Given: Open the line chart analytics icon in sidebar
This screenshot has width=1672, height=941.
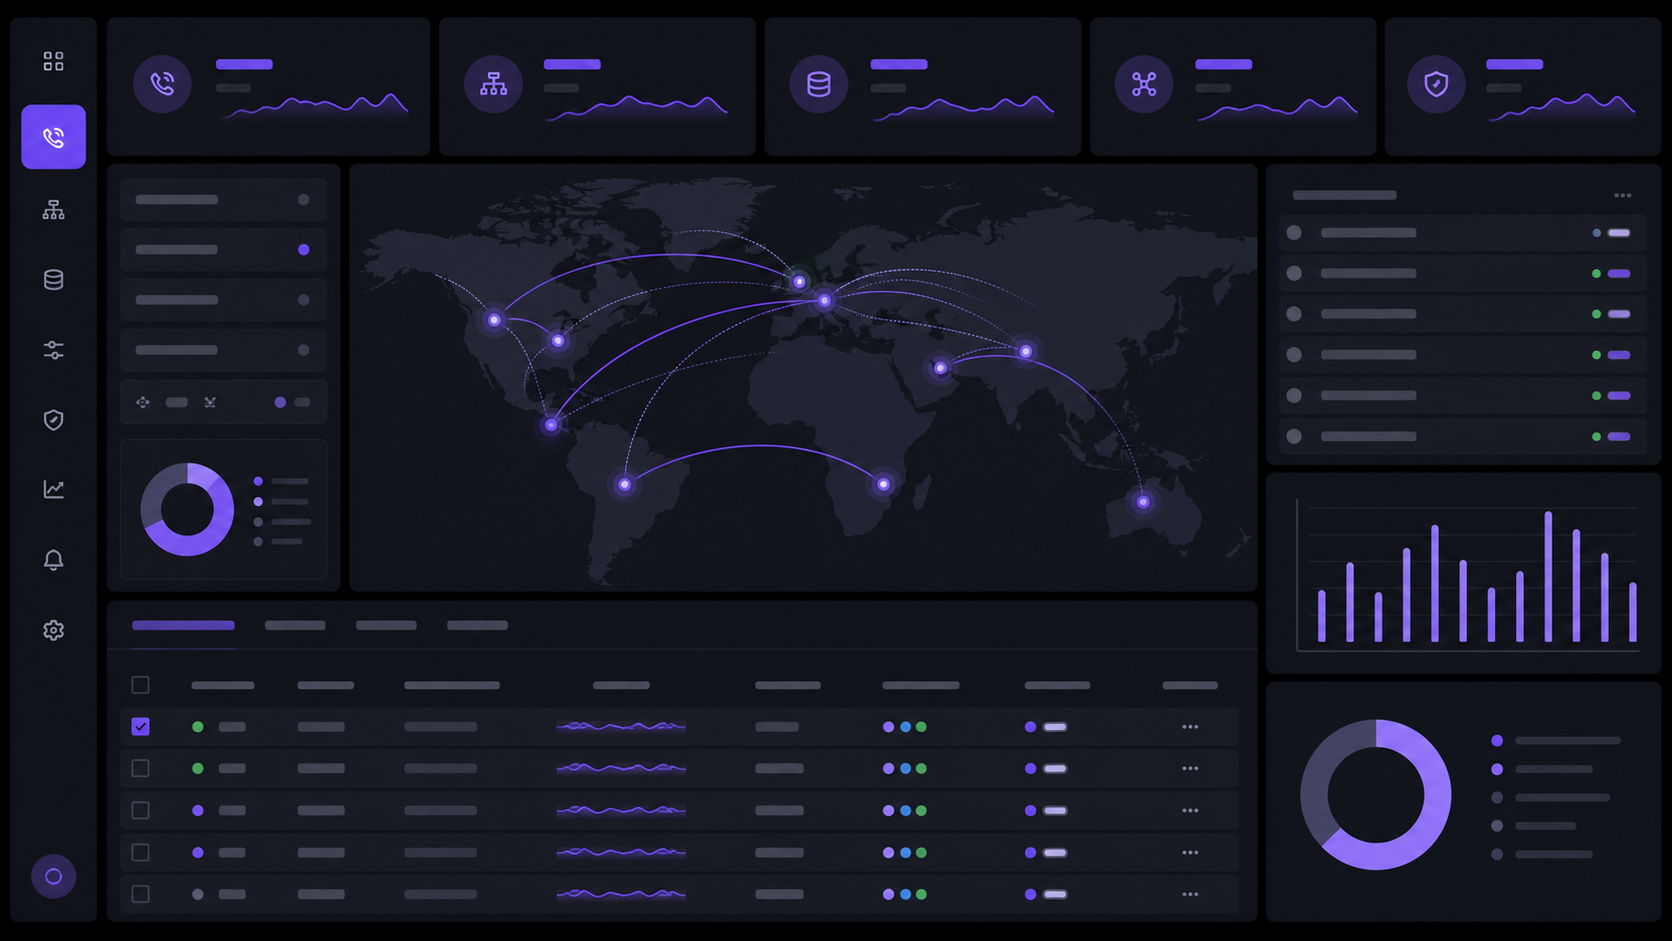Looking at the screenshot, I should point(53,489).
